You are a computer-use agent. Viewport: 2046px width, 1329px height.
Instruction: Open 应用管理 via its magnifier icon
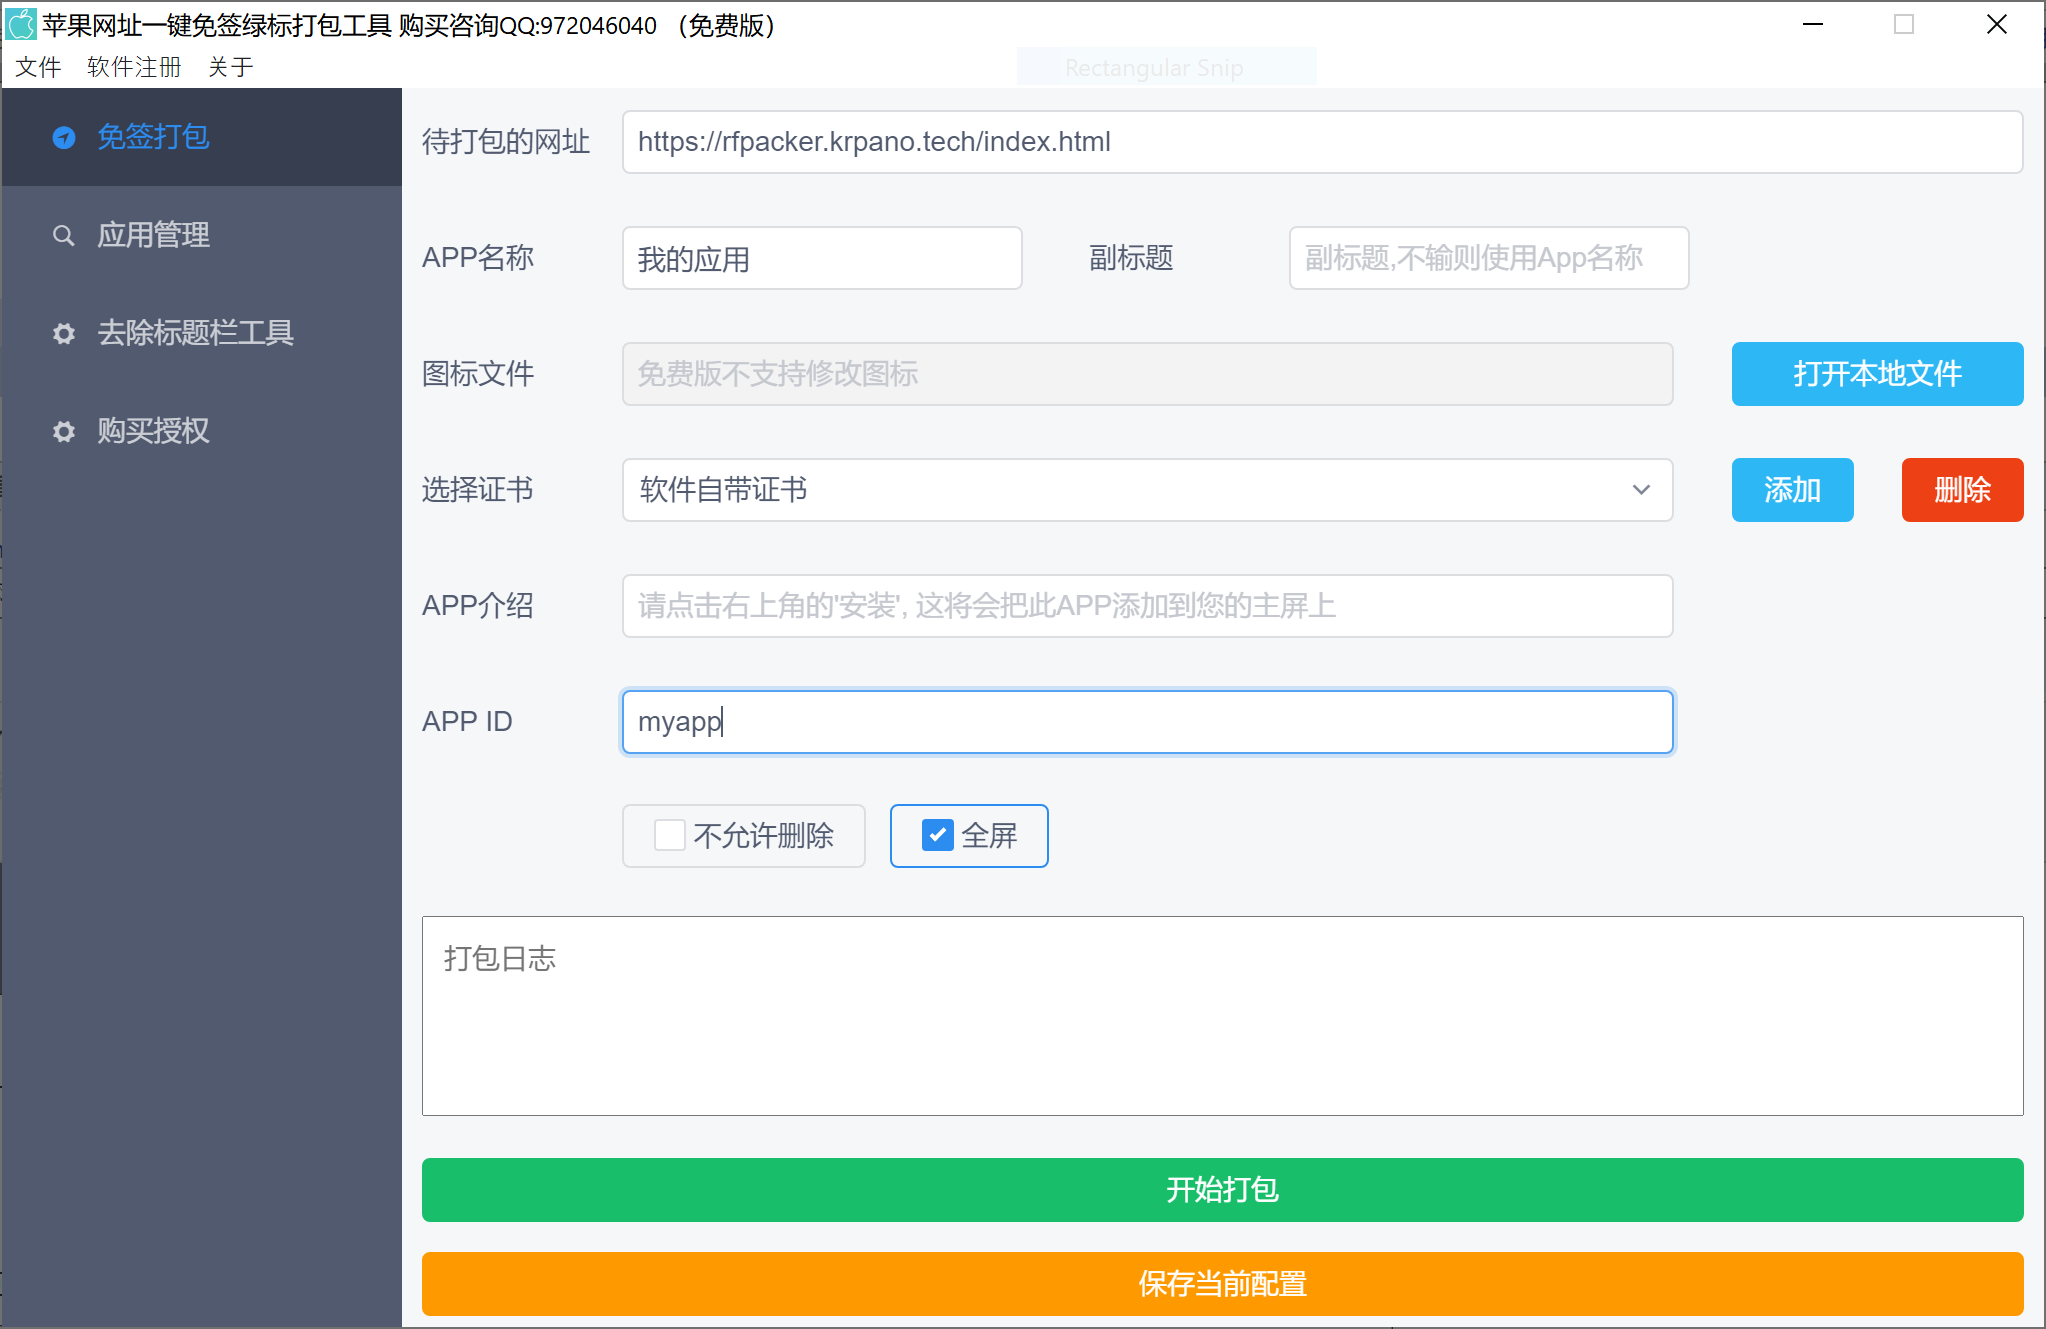(64, 235)
